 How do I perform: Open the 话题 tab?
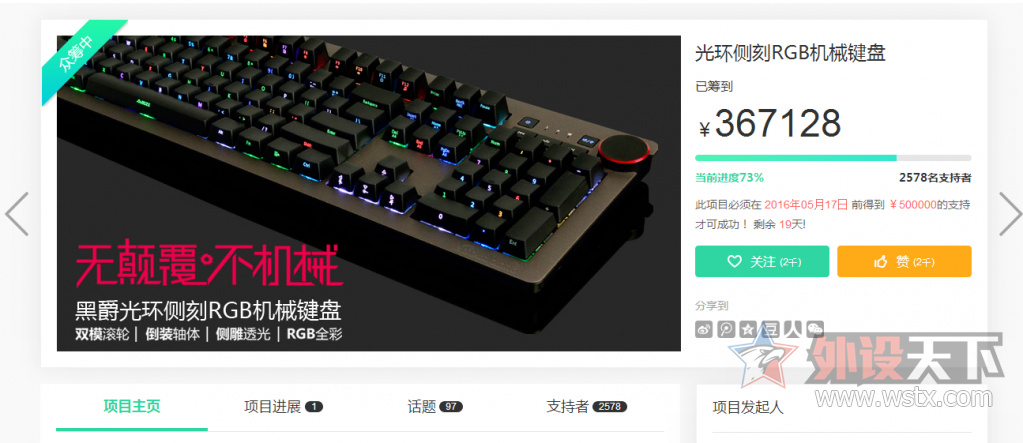pyautogui.click(x=435, y=406)
